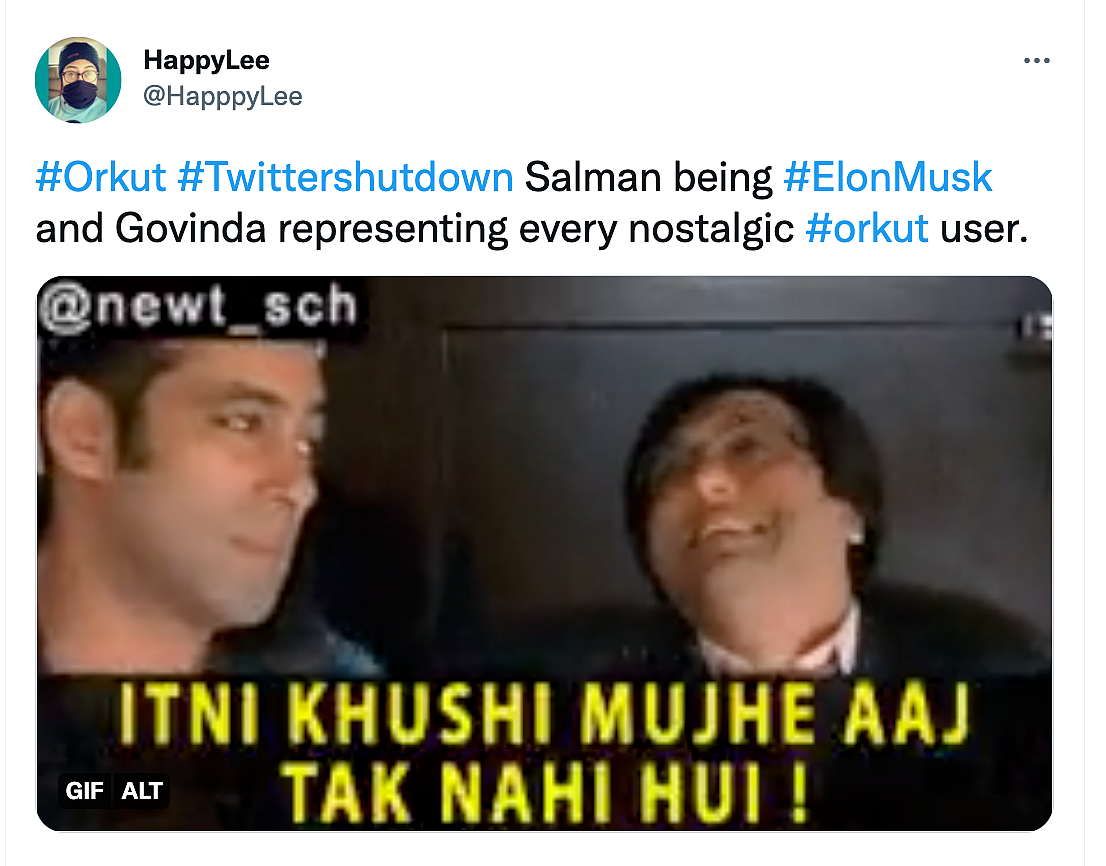Click the word 'user.' ending the tweet

click(984, 228)
